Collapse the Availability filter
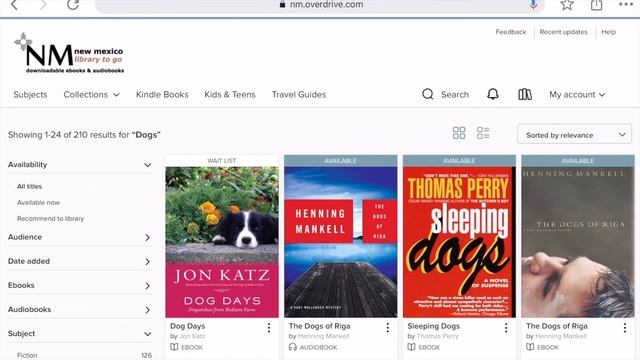 [80, 165]
